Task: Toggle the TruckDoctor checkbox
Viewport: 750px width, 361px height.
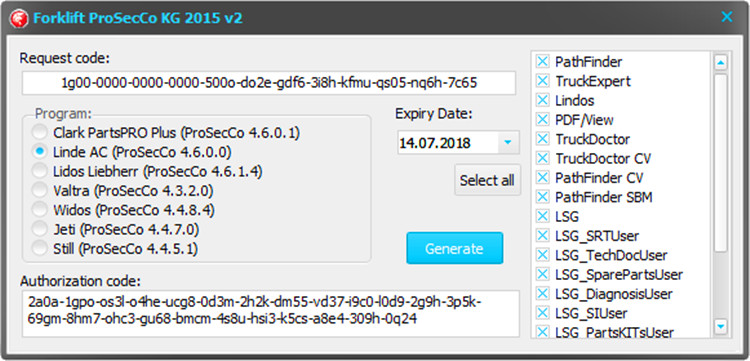Action: (542, 139)
